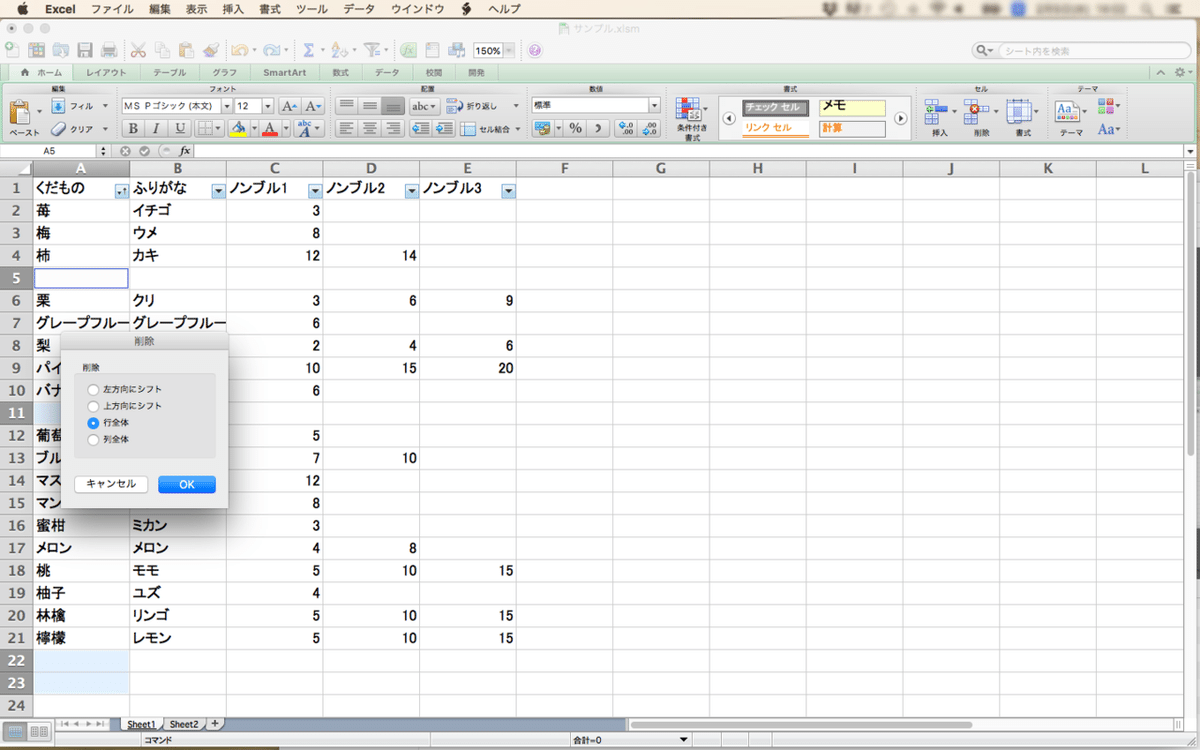Screen dimensions: 1200x750
Task: Apply the red font color swatch
Action: pos(269,128)
